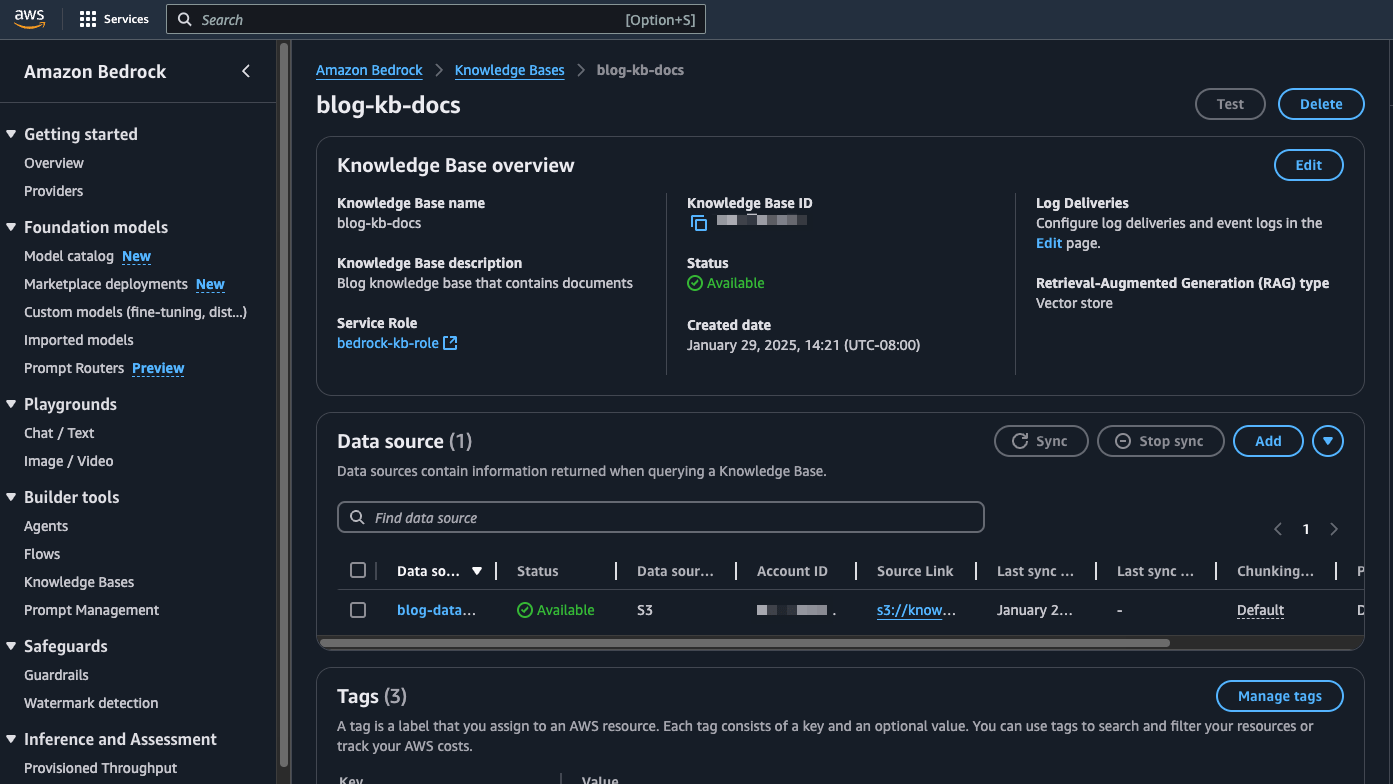The width and height of the screenshot is (1393, 784).
Task: Click the Account ID column header
Action: (792, 571)
